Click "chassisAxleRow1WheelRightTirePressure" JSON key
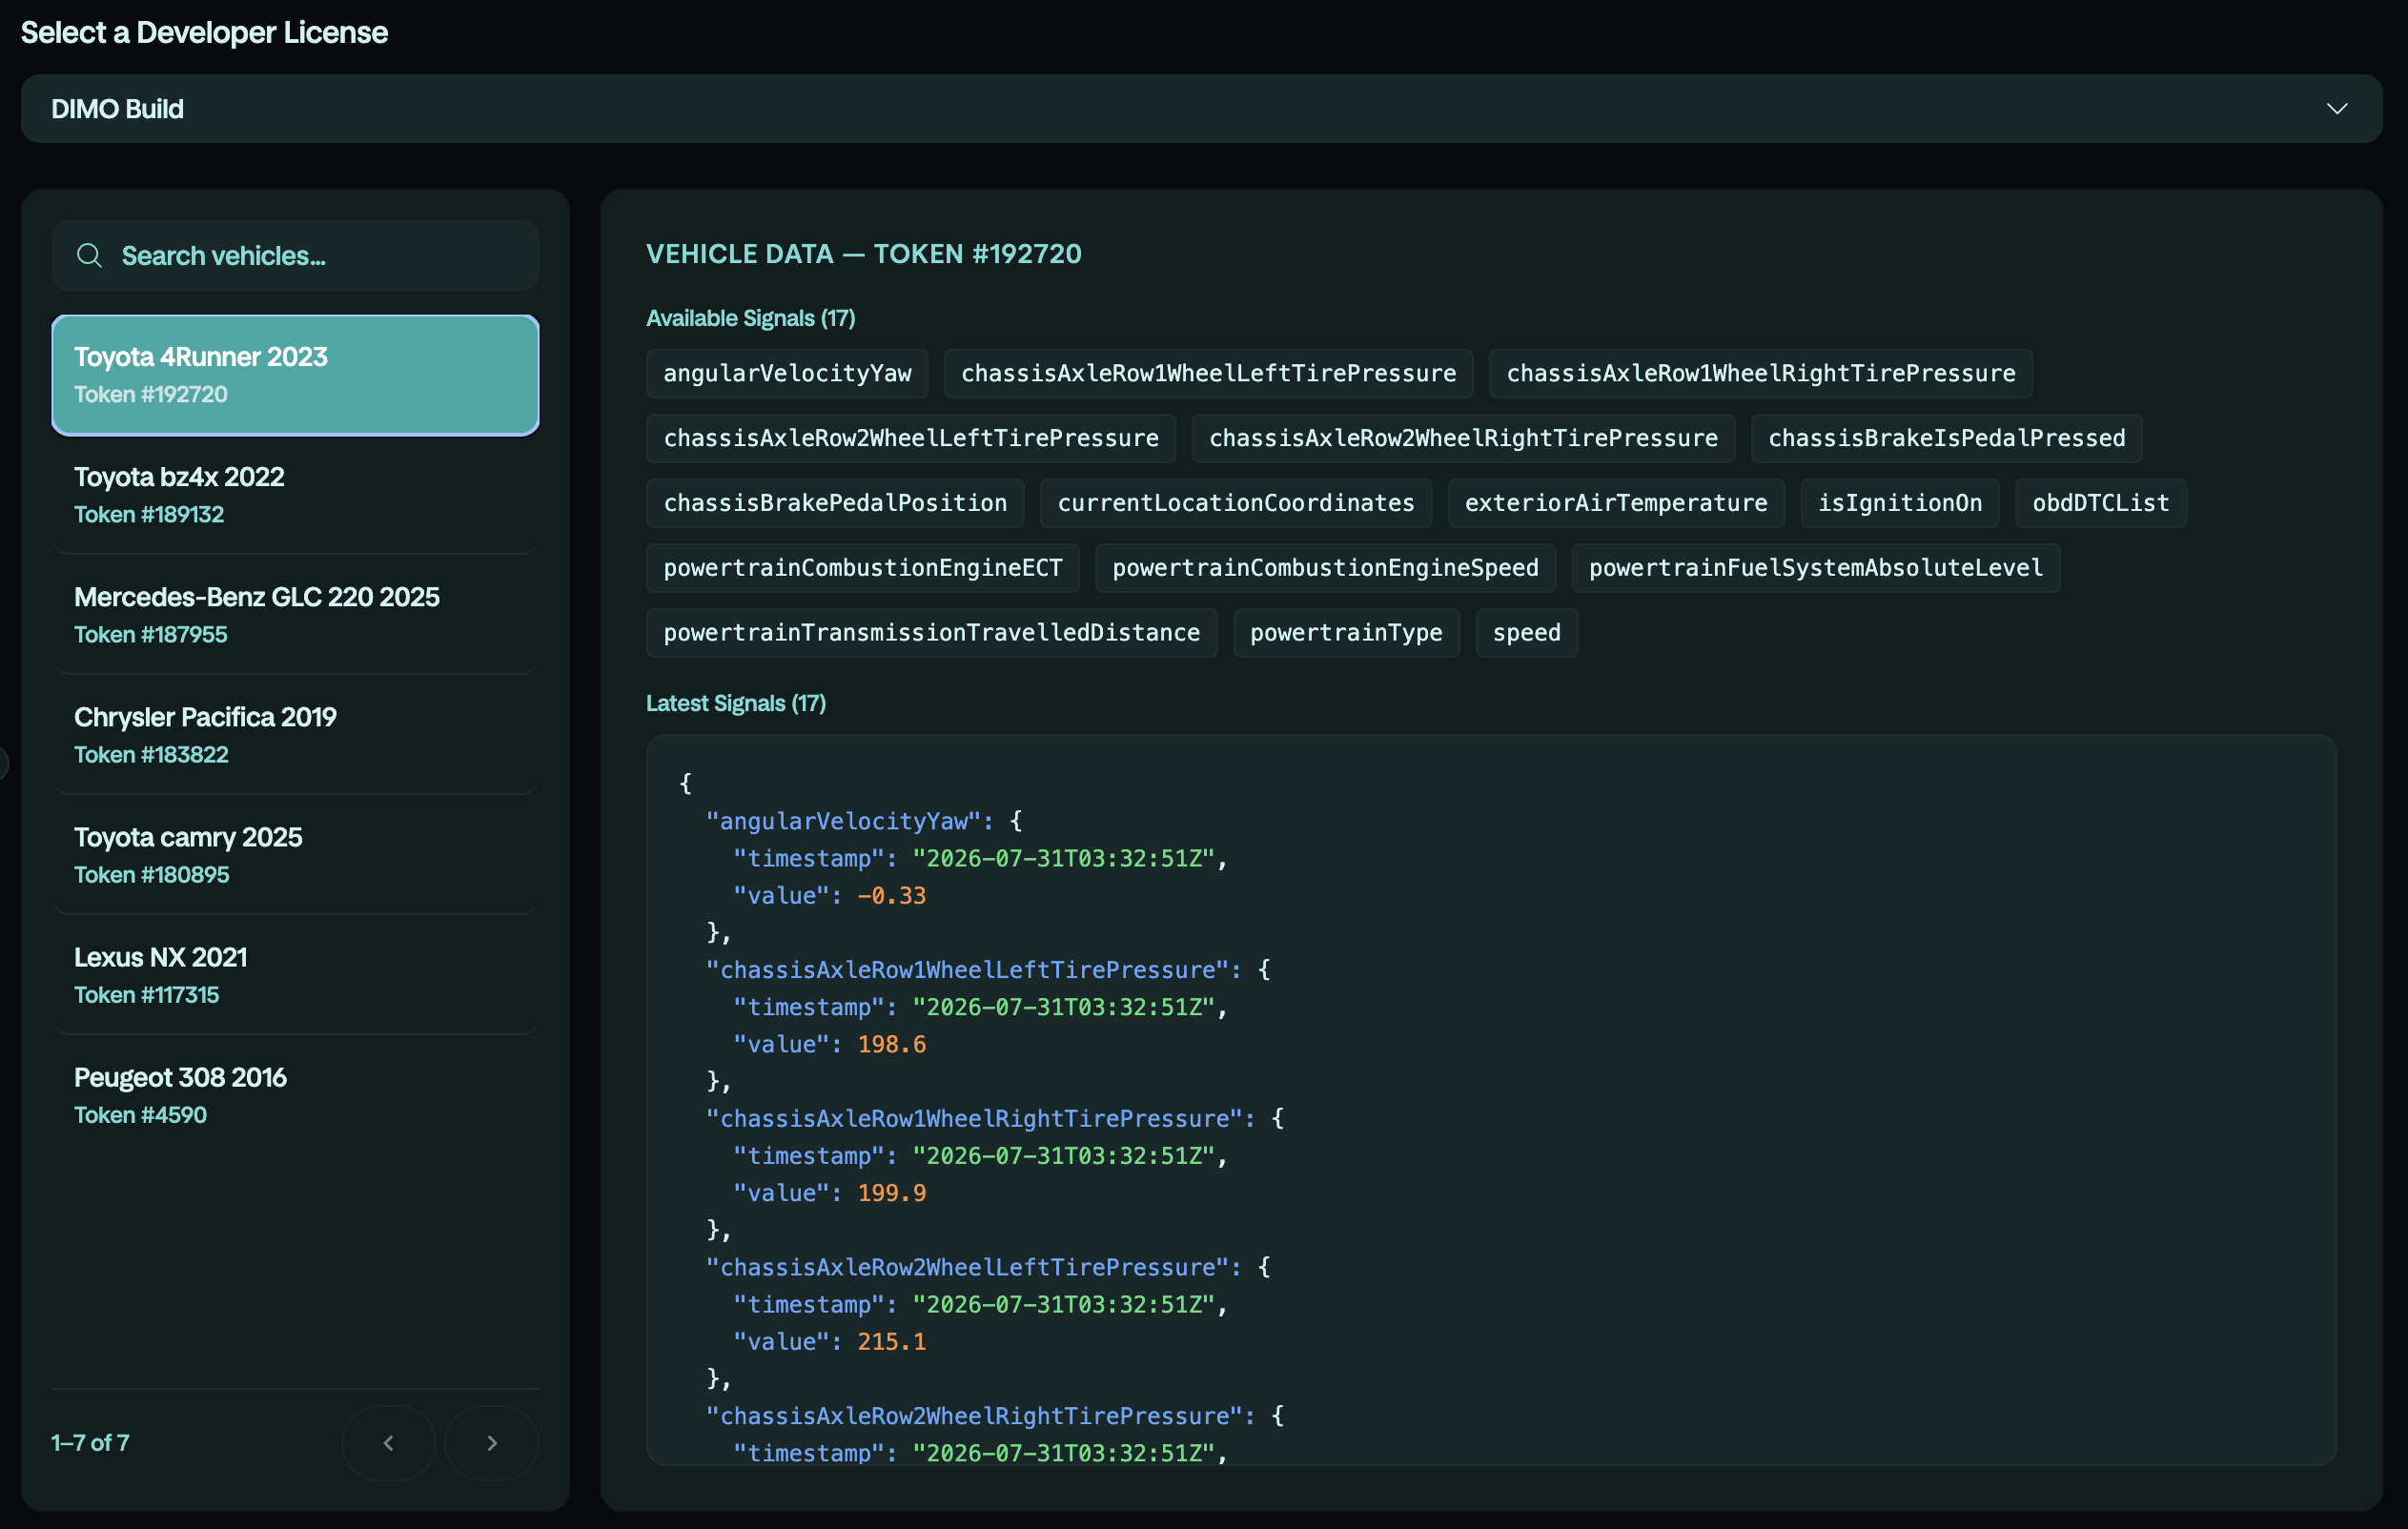Viewport: 2408px width, 1529px height. click(x=974, y=1120)
